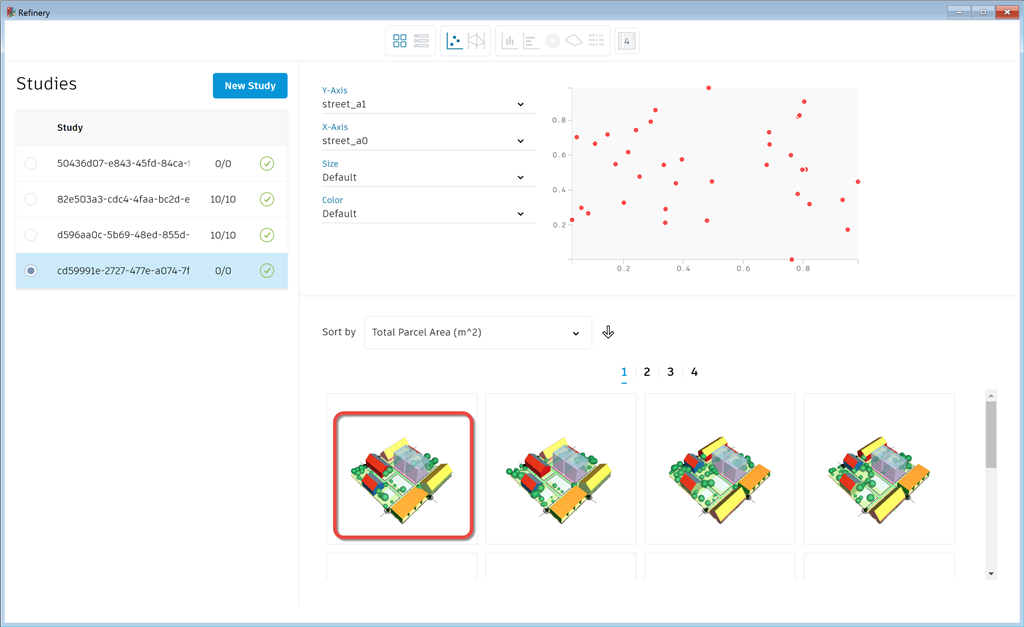Select the scatterplot chart icon
This screenshot has width=1024, height=627.
[x=455, y=41]
